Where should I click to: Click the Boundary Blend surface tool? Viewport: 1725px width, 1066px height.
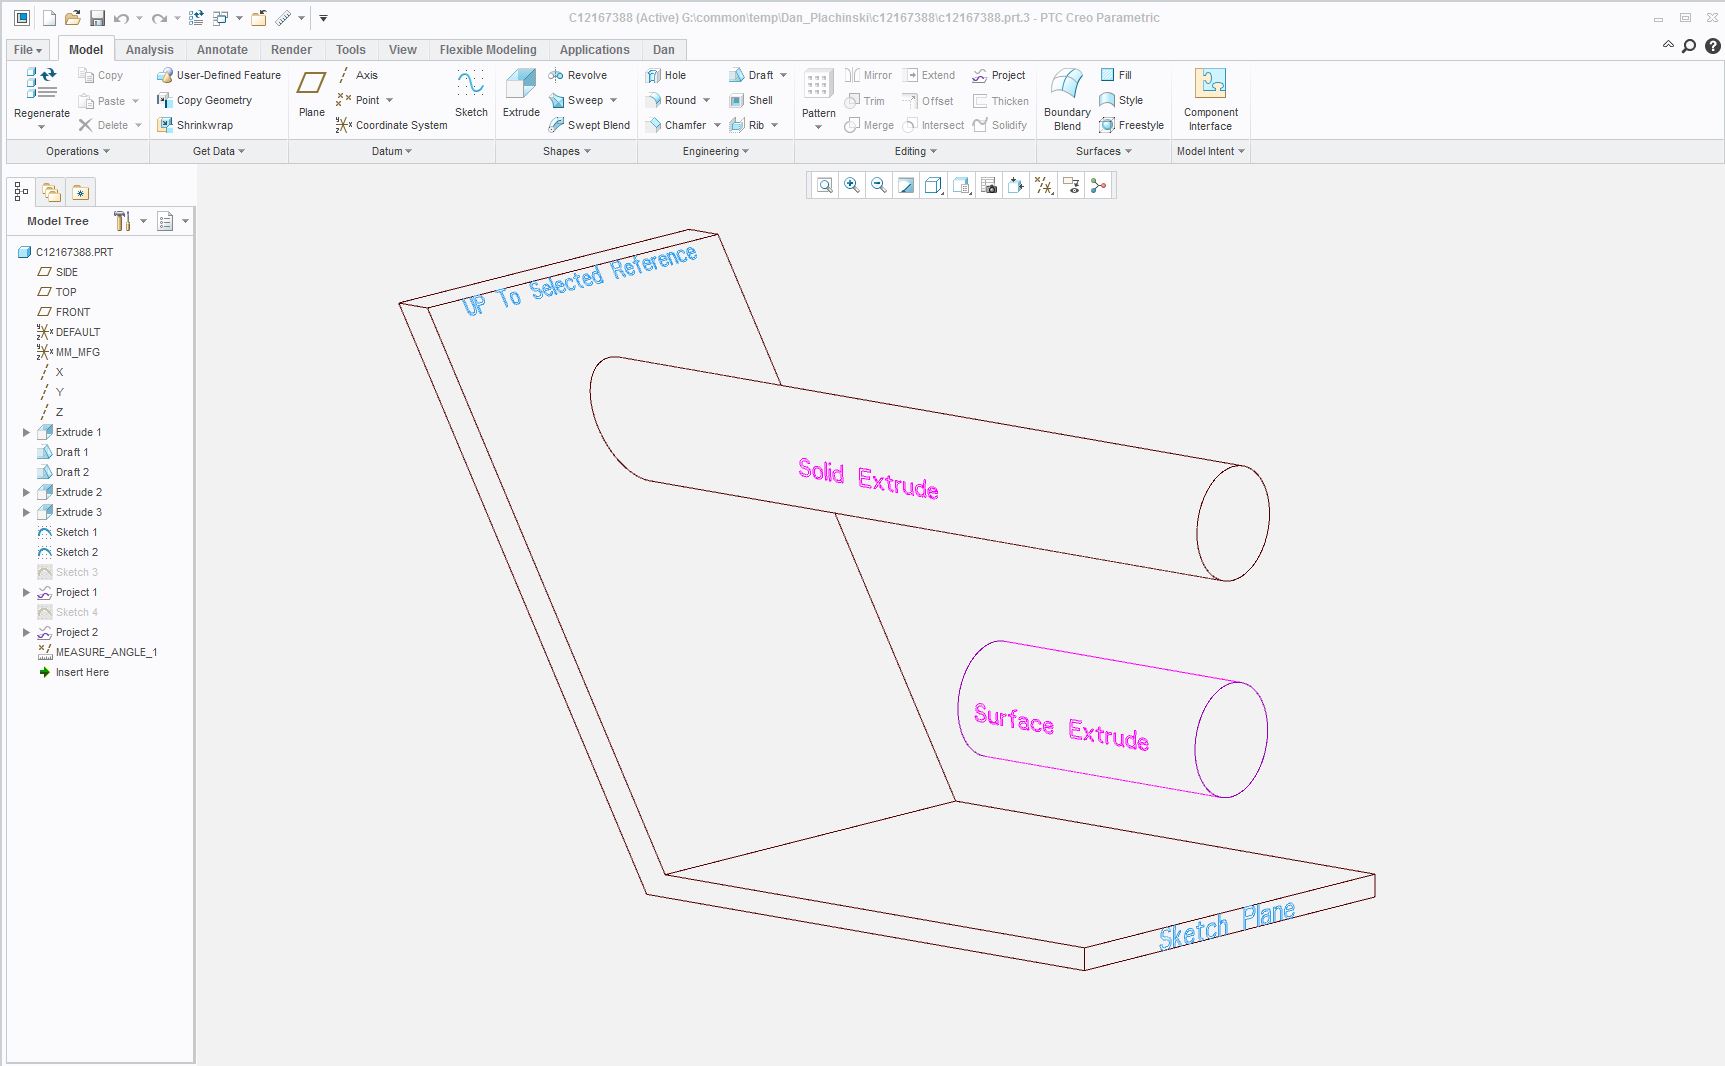tap(1067, 98)
